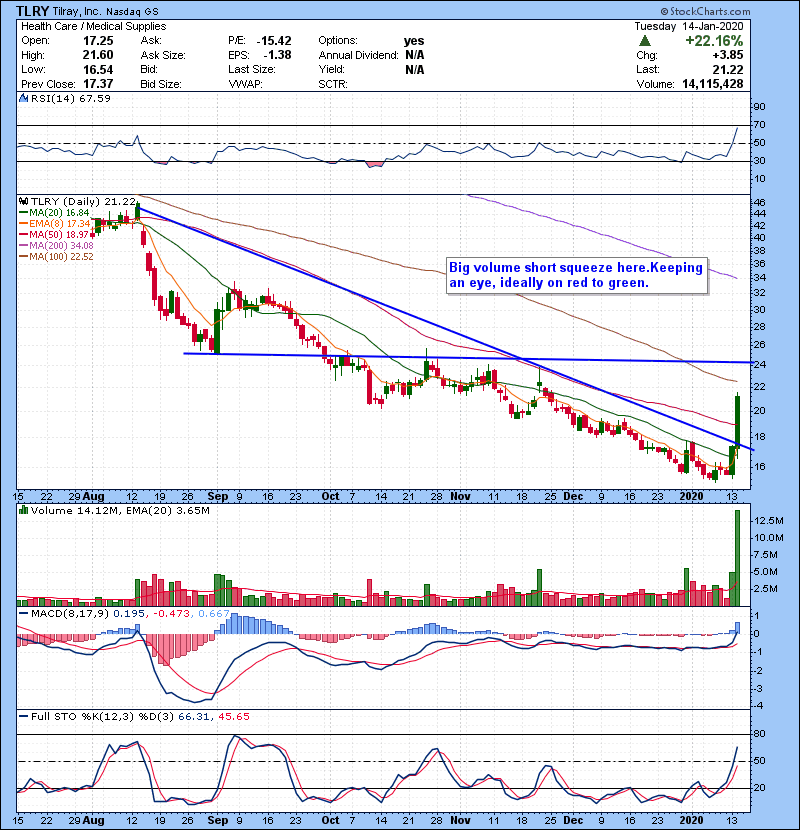Click the Prev Close value 17.37
Screen dimensions: 800x830
point(98,84)
